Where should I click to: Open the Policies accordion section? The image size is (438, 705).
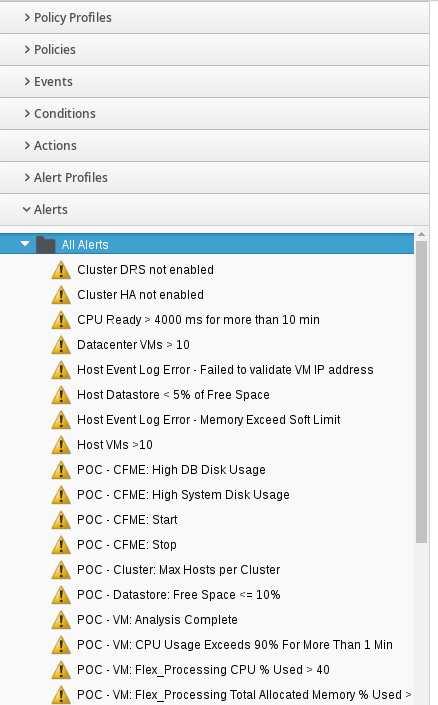[215, 49]
